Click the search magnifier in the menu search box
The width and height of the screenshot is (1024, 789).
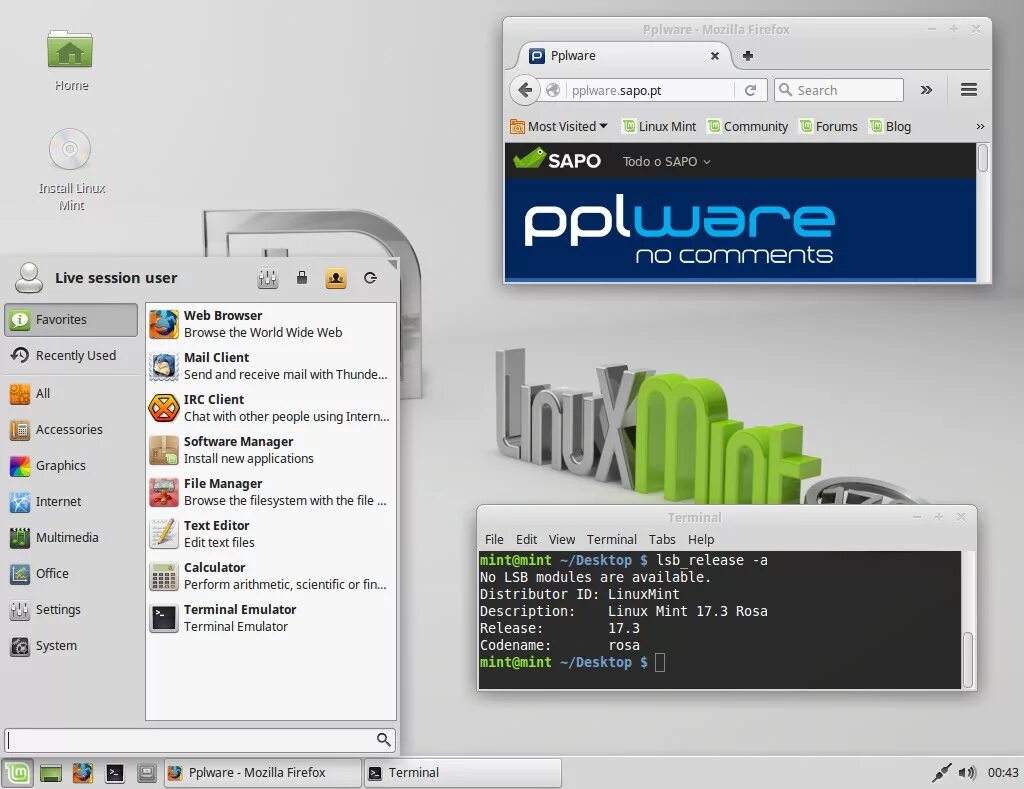tap(383, 739)
